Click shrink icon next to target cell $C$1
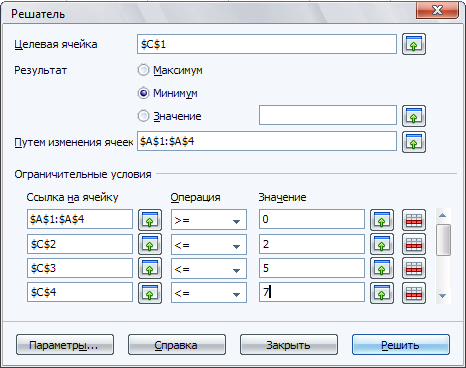Image resolution: width=466 pixels, height=368 pixels. click(414, 44)
